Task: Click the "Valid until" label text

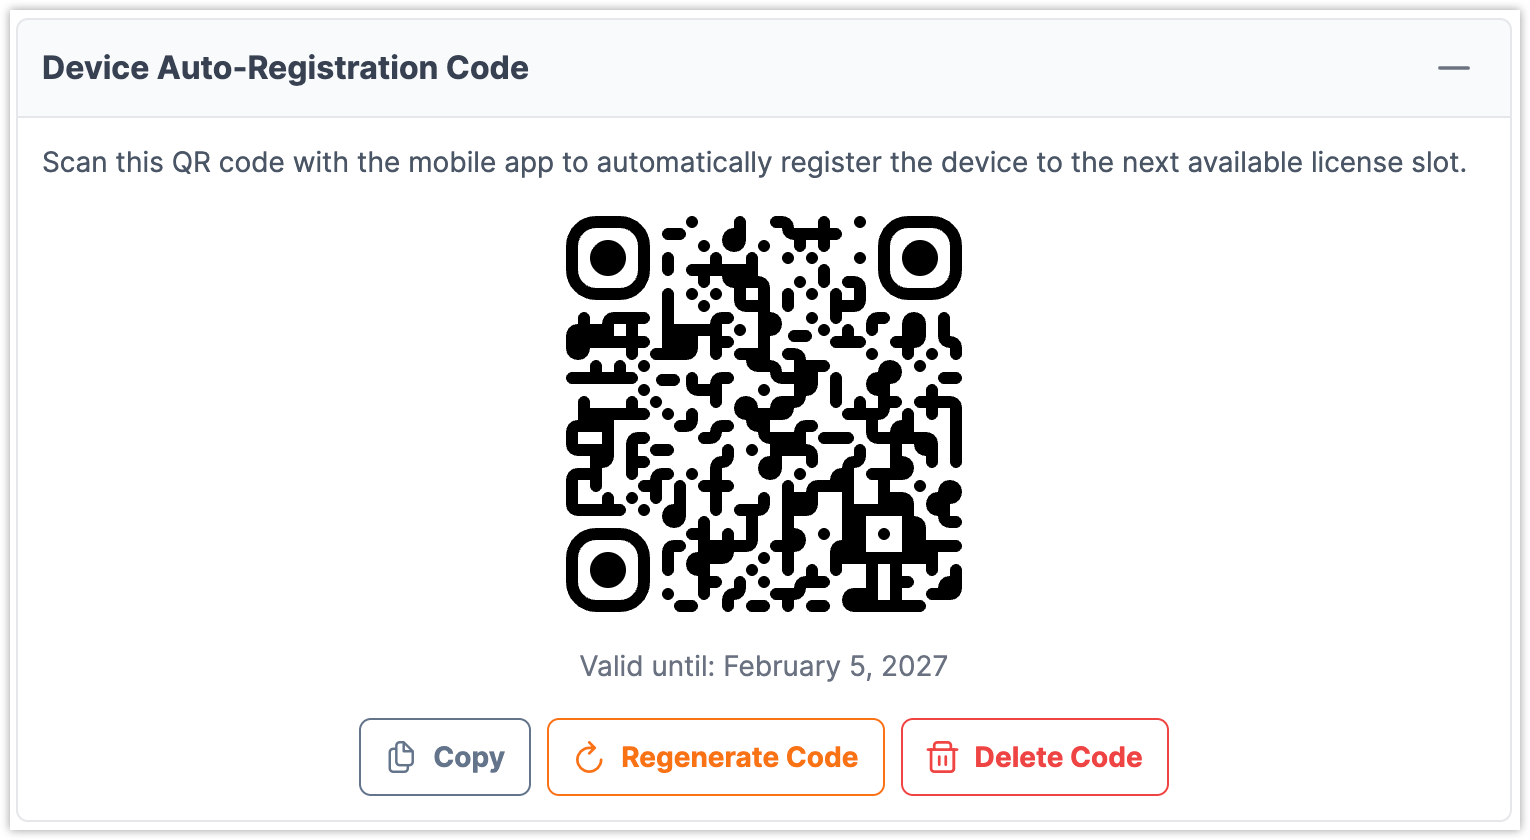Action: [647, 666]
